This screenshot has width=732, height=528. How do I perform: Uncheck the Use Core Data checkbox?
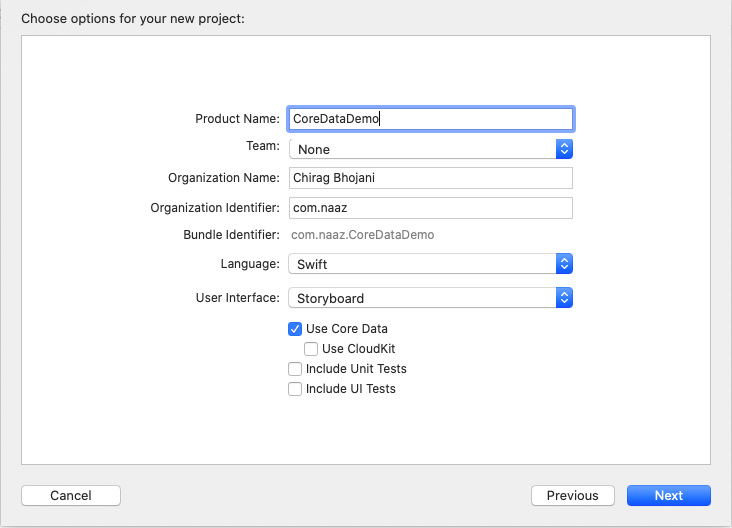click(295, 329)
